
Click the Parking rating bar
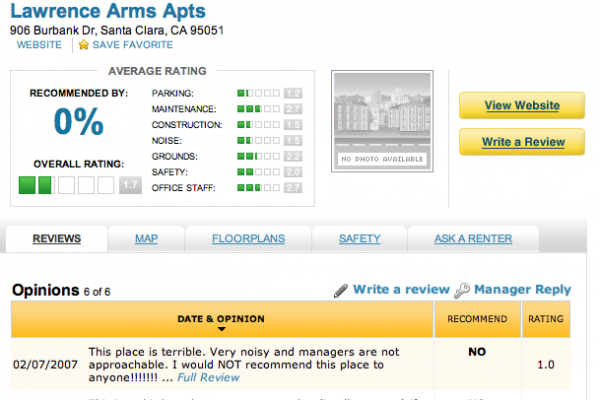[x=259, y=92]
